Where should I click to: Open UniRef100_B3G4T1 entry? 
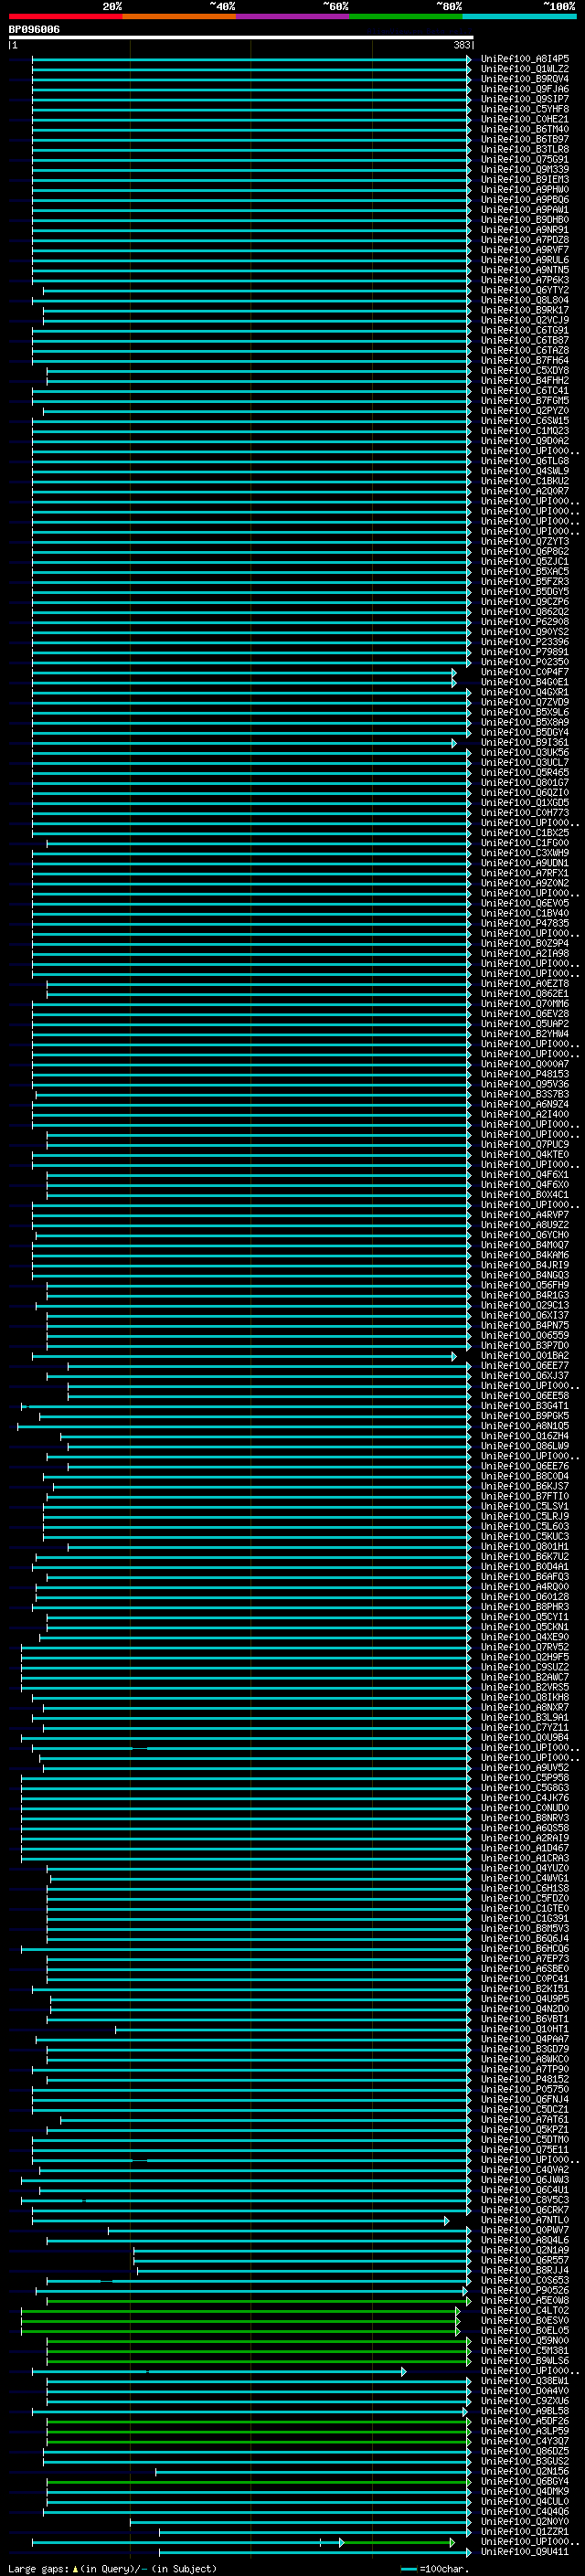(525, 1406)
